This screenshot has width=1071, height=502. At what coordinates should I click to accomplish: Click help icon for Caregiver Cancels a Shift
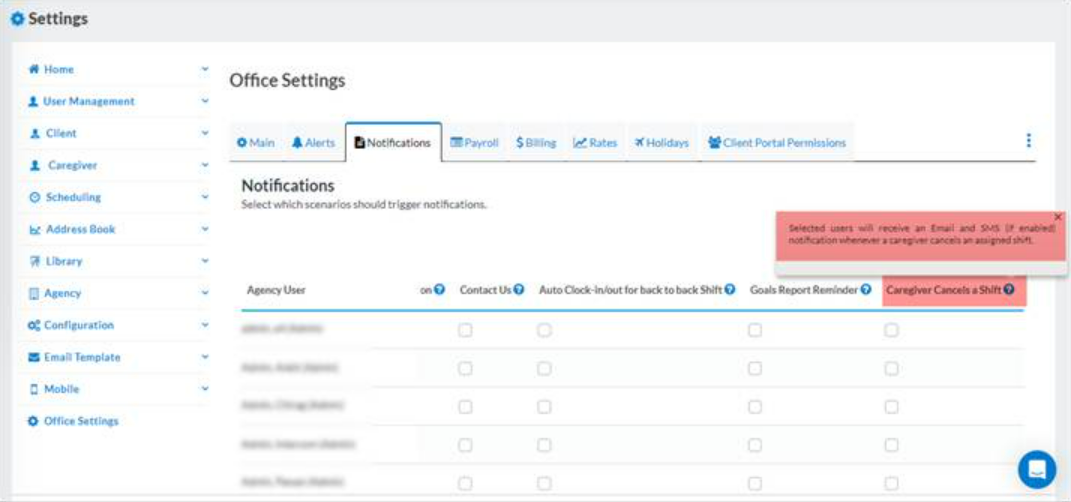[x=1009, y=290]
